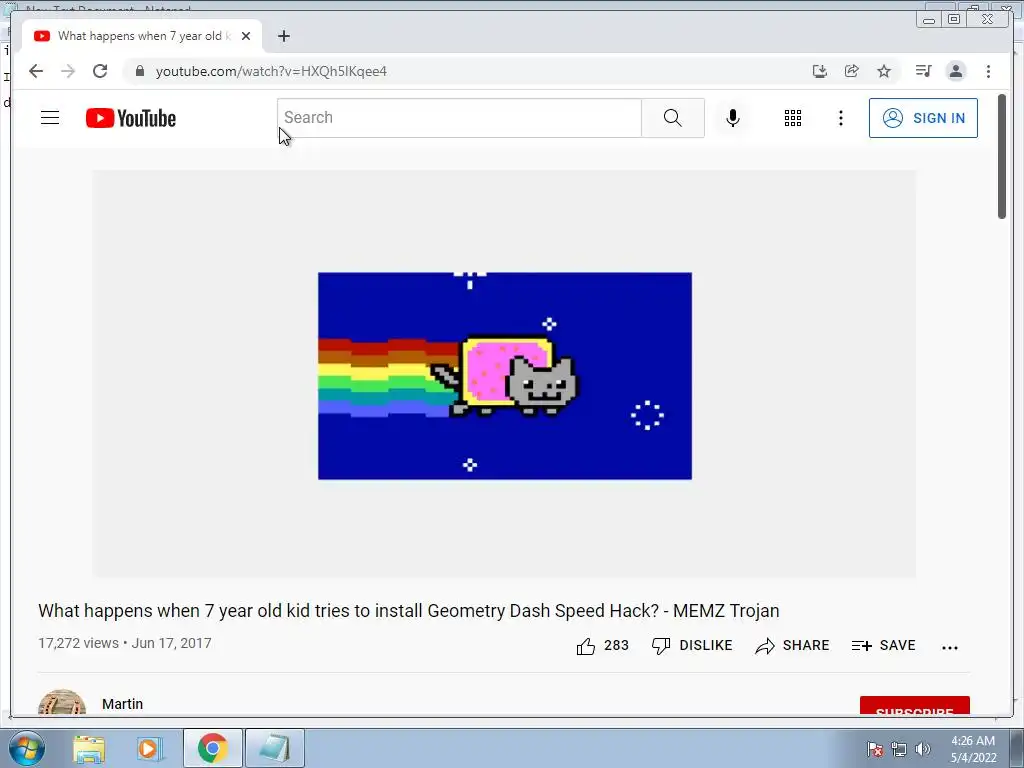1024x768 pixels.
Task: Click the network tray icon
Action: pyautogui.click(x=899, y=749)
